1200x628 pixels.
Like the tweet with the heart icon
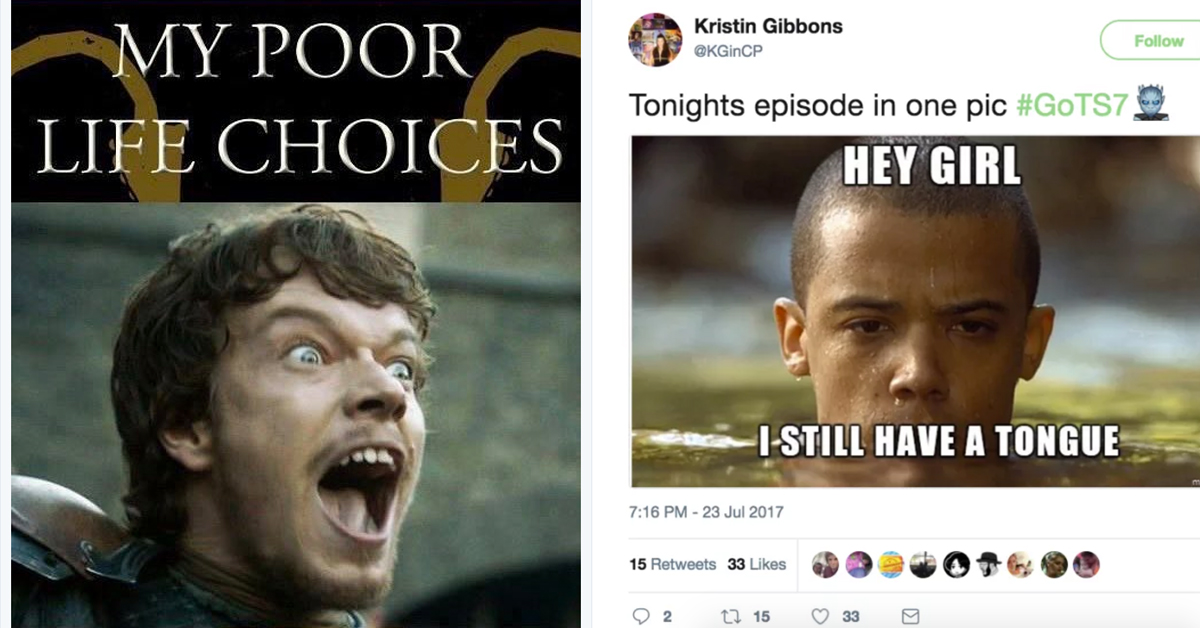pos(820,617)
